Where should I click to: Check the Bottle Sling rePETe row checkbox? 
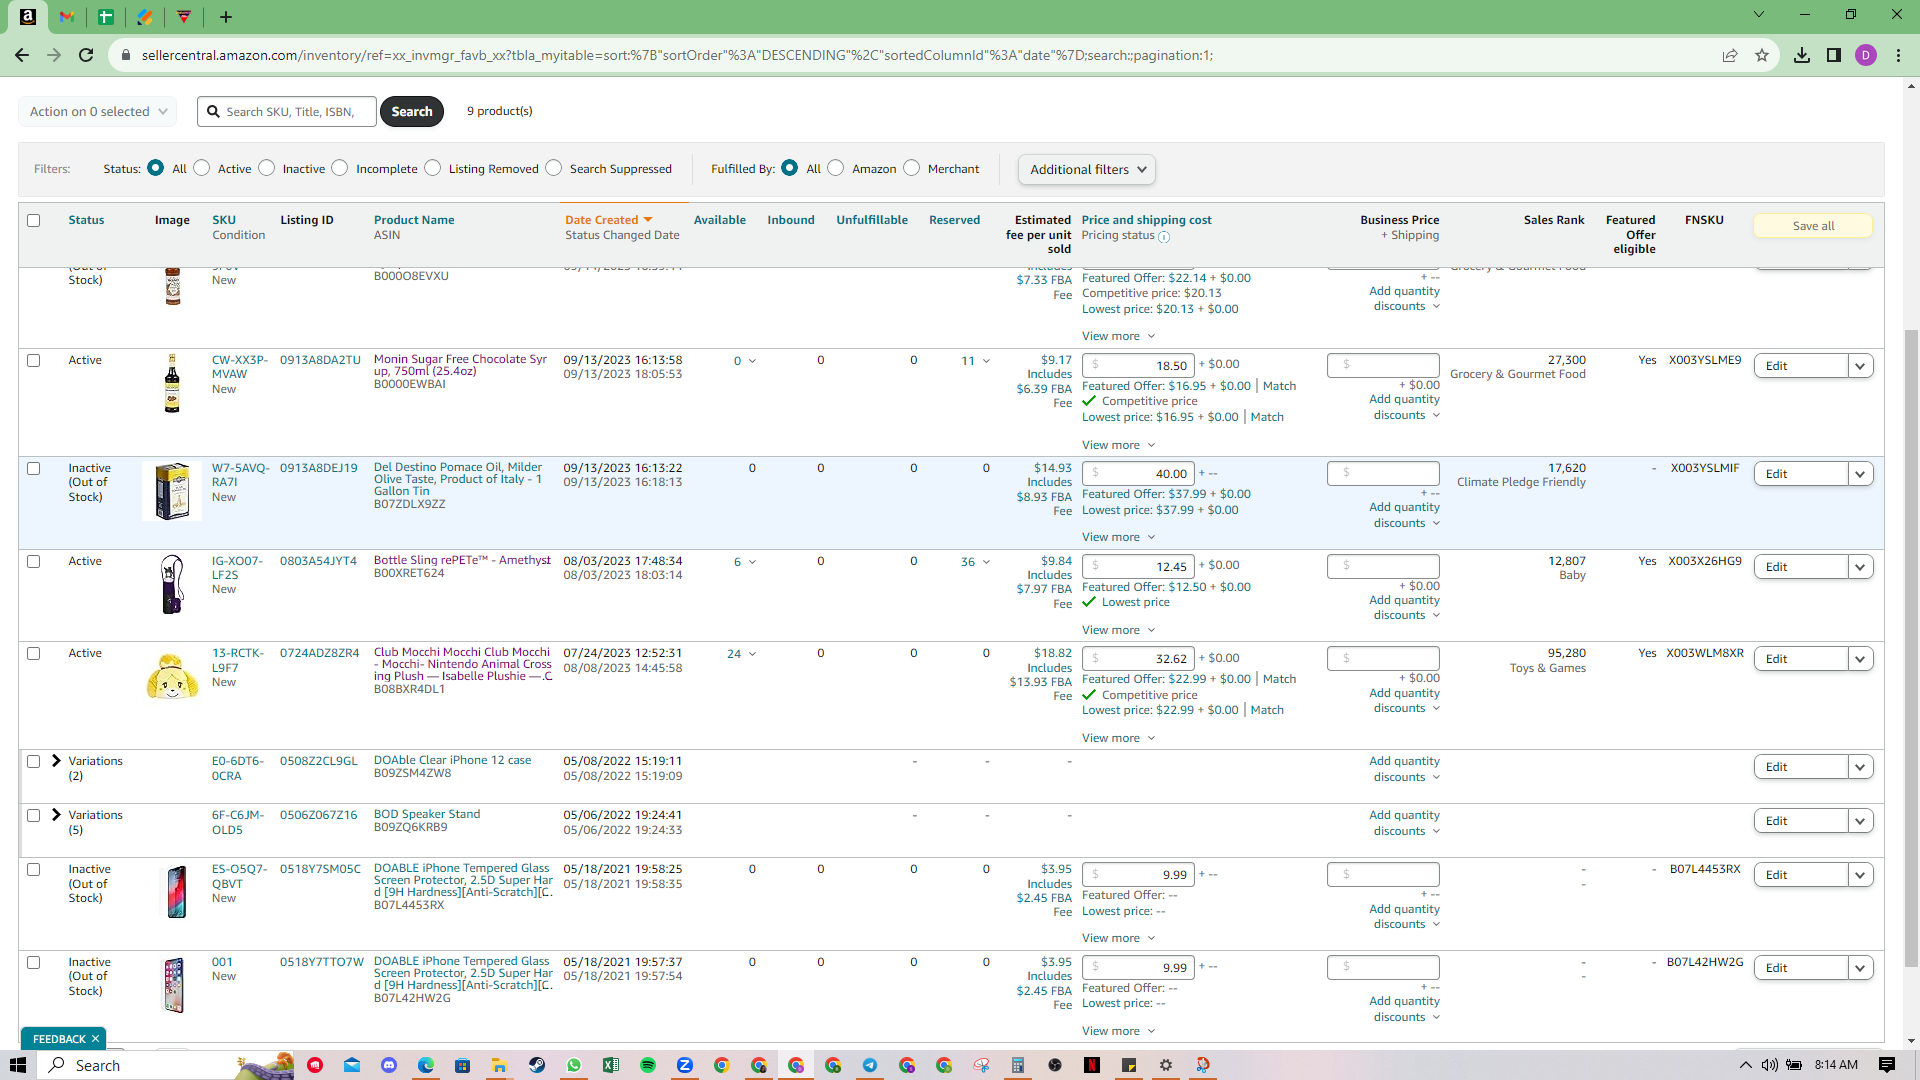(x=34, y=561)
